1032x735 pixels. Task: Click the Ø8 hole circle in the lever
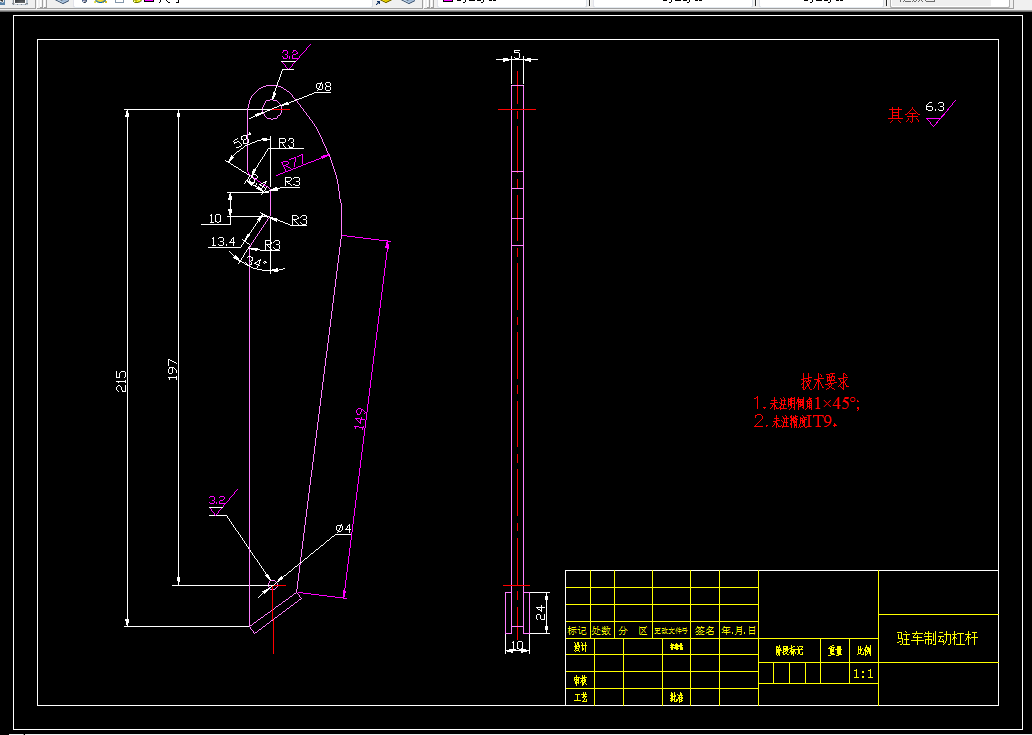[x=272, y=110]
